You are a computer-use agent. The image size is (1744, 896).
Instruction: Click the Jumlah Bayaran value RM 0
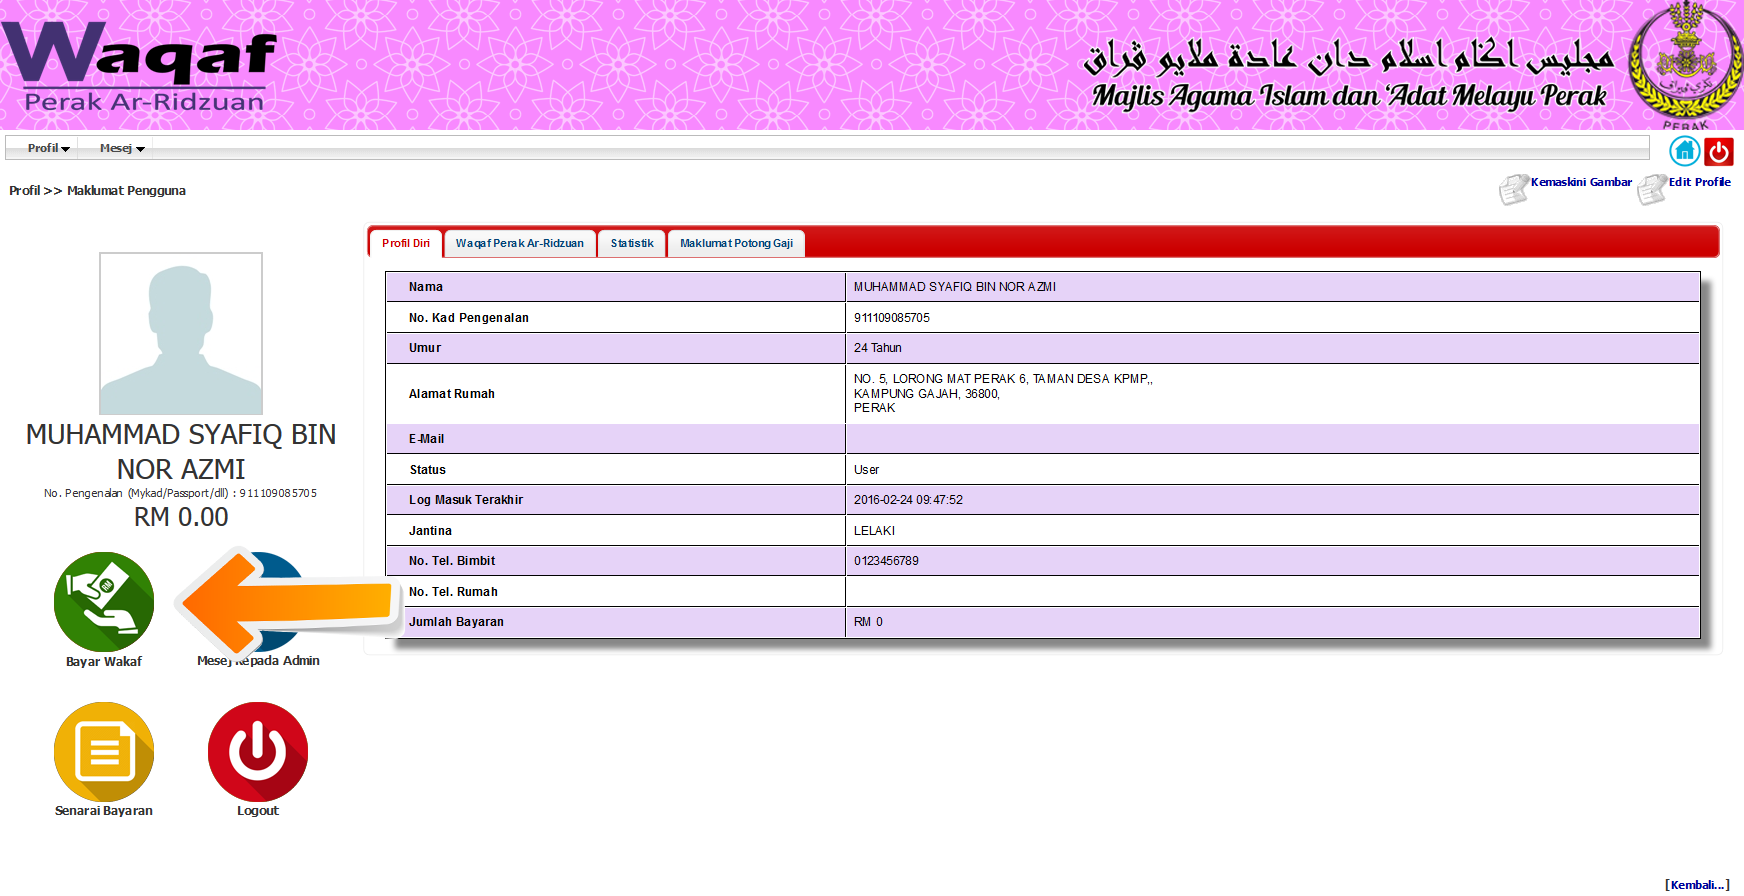(x=868, y=622)
